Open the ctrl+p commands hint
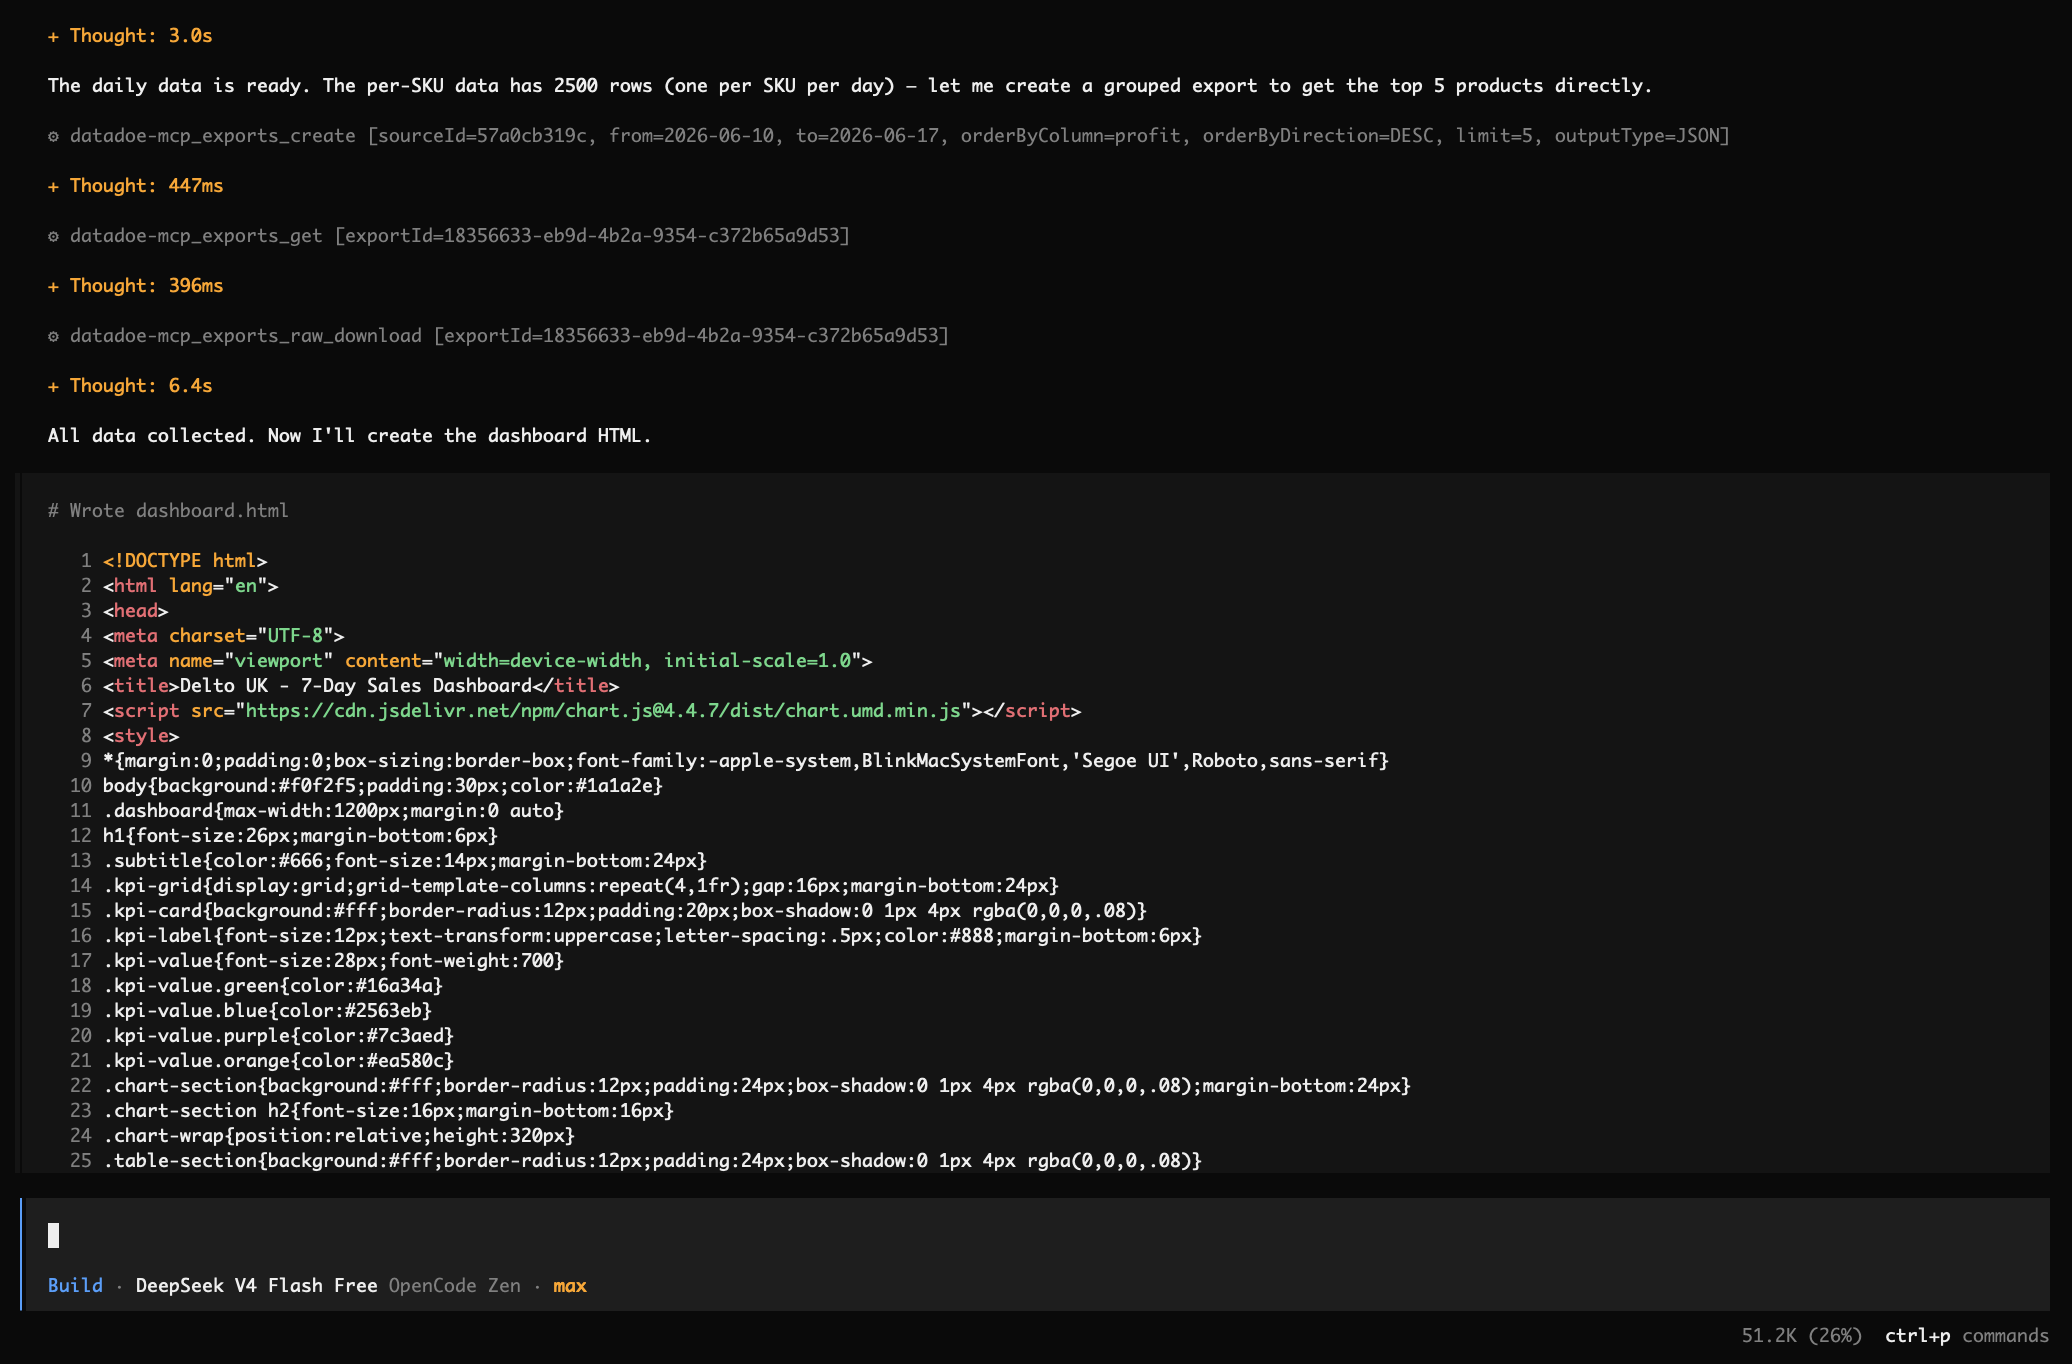Viewport: 2072px width, 1364px height. pyautogui.click(x=1966, y=1336)
